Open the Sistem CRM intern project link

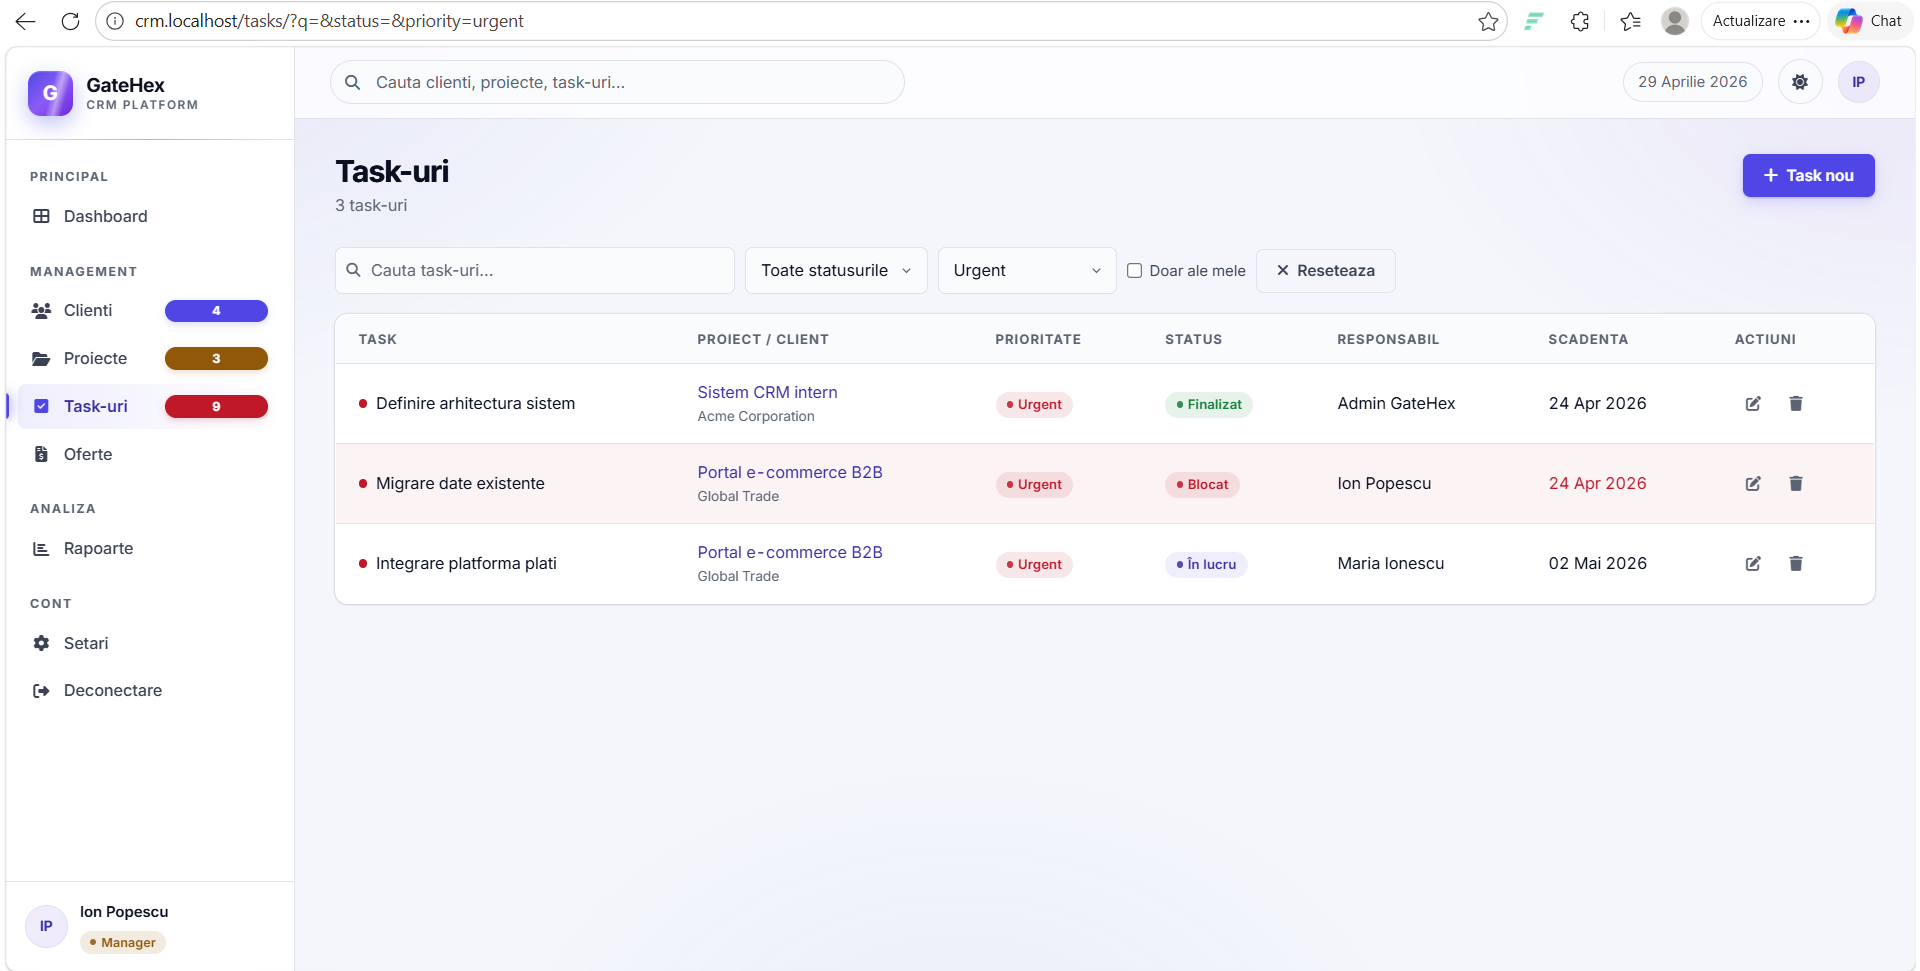point(767,393)
